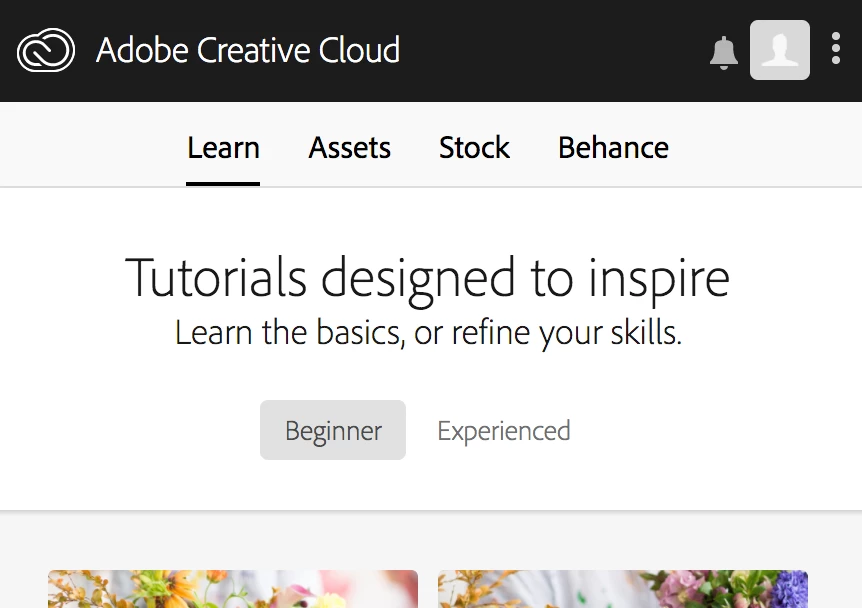Open the left flower tutorial thumbnail
The image size is (862, 608).
233,589
